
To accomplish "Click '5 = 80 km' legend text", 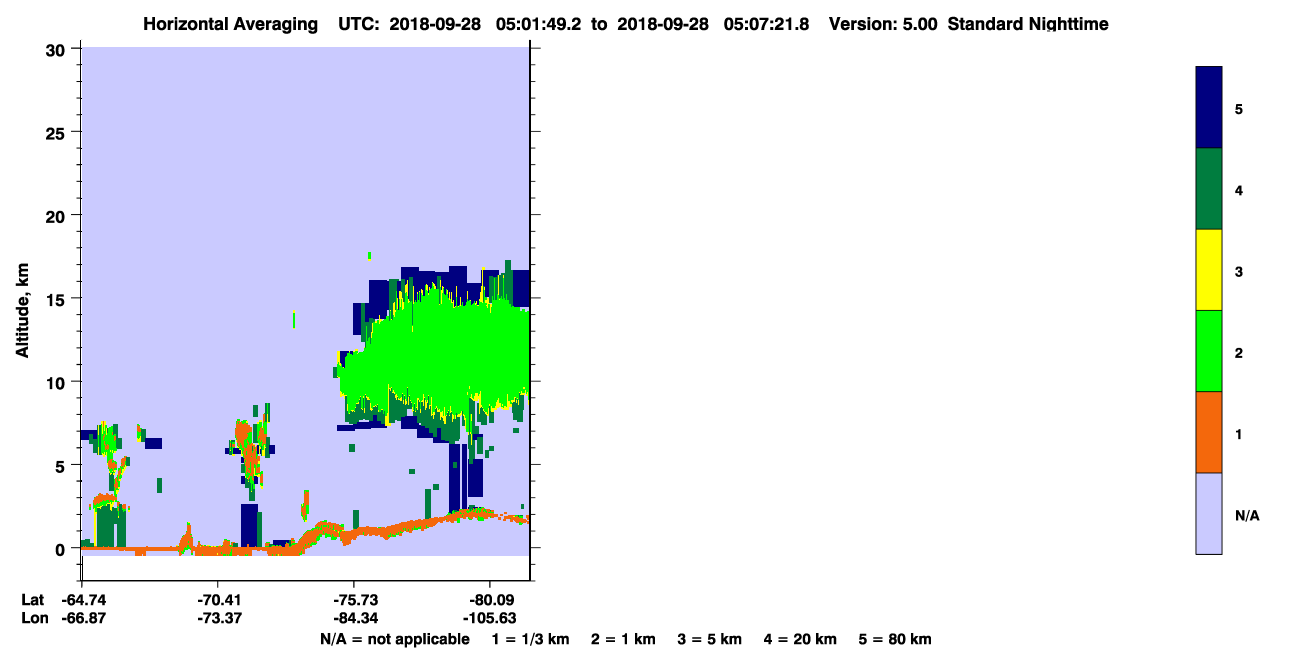I will click(x=895, y=639).
